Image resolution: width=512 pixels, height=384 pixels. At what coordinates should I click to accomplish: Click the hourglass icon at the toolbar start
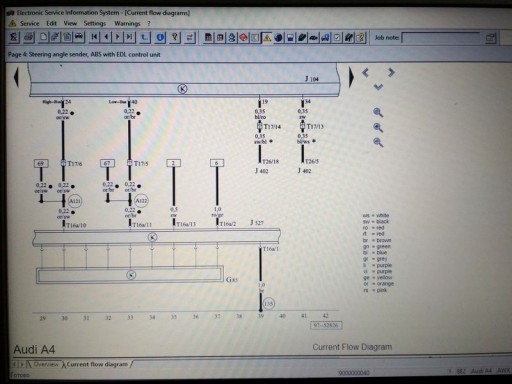click(14, 37)
